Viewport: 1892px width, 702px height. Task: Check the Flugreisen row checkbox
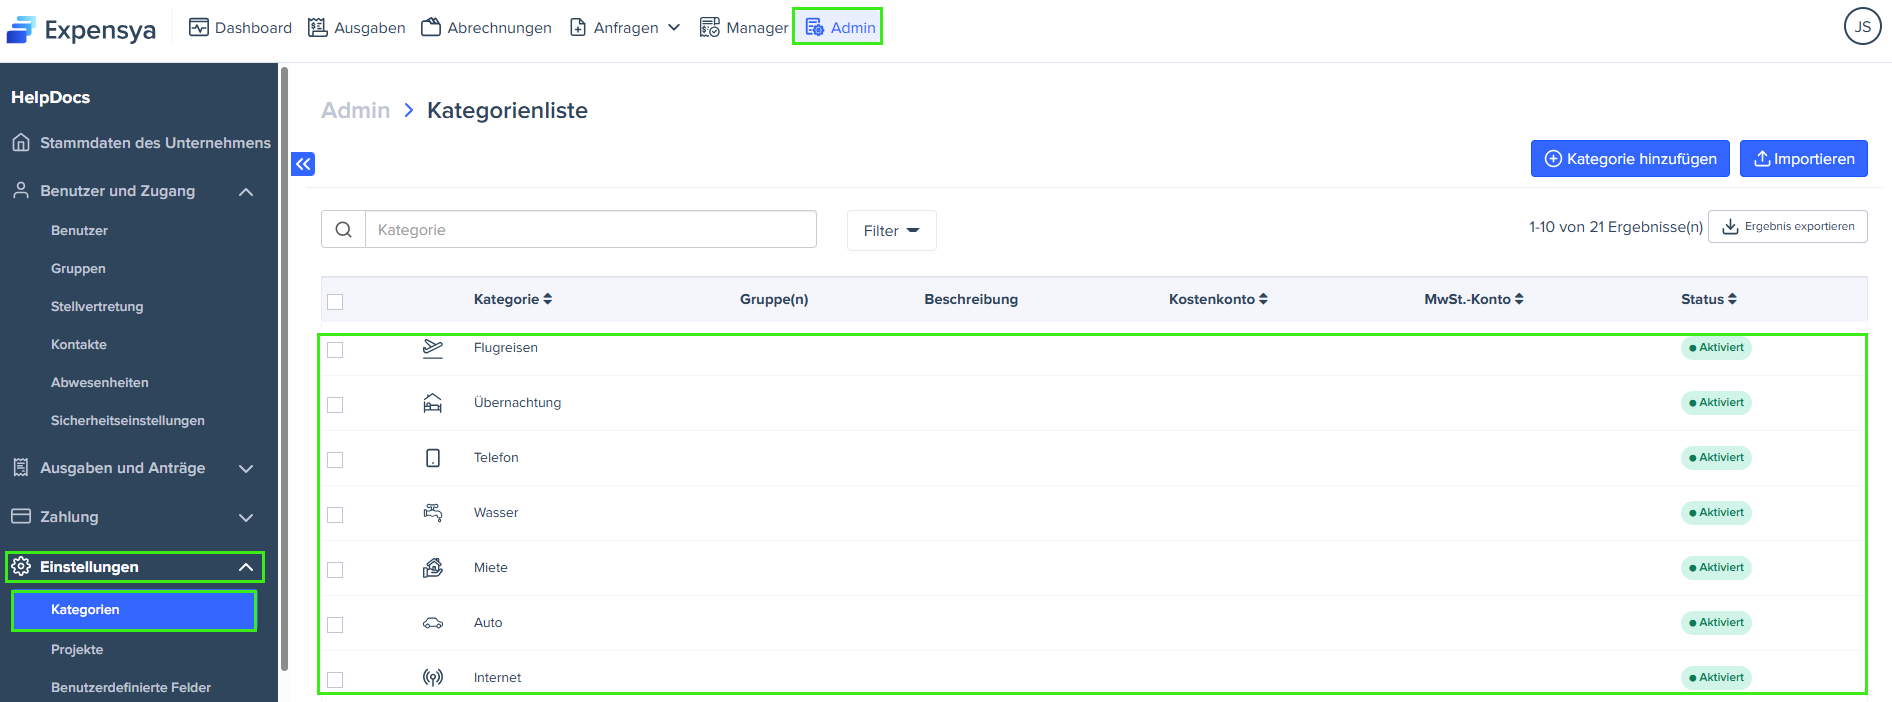[335, 350]
